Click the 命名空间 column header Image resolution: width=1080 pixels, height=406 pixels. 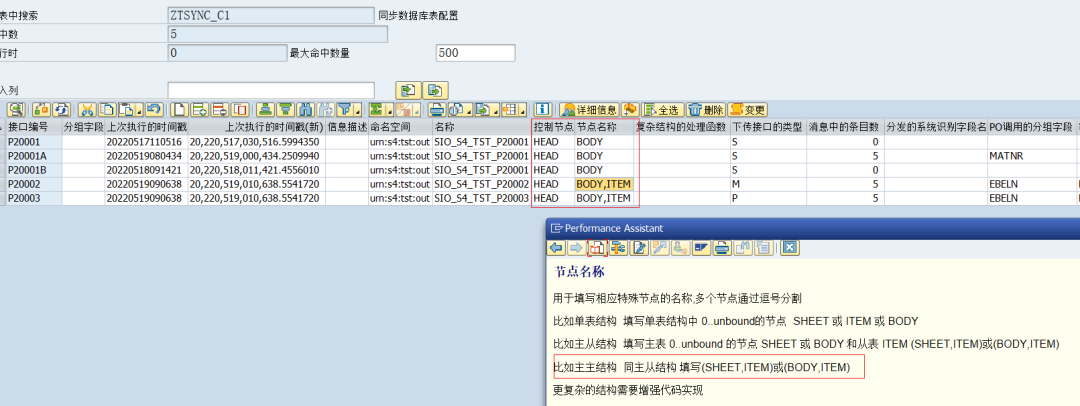(x=400, y=127)
